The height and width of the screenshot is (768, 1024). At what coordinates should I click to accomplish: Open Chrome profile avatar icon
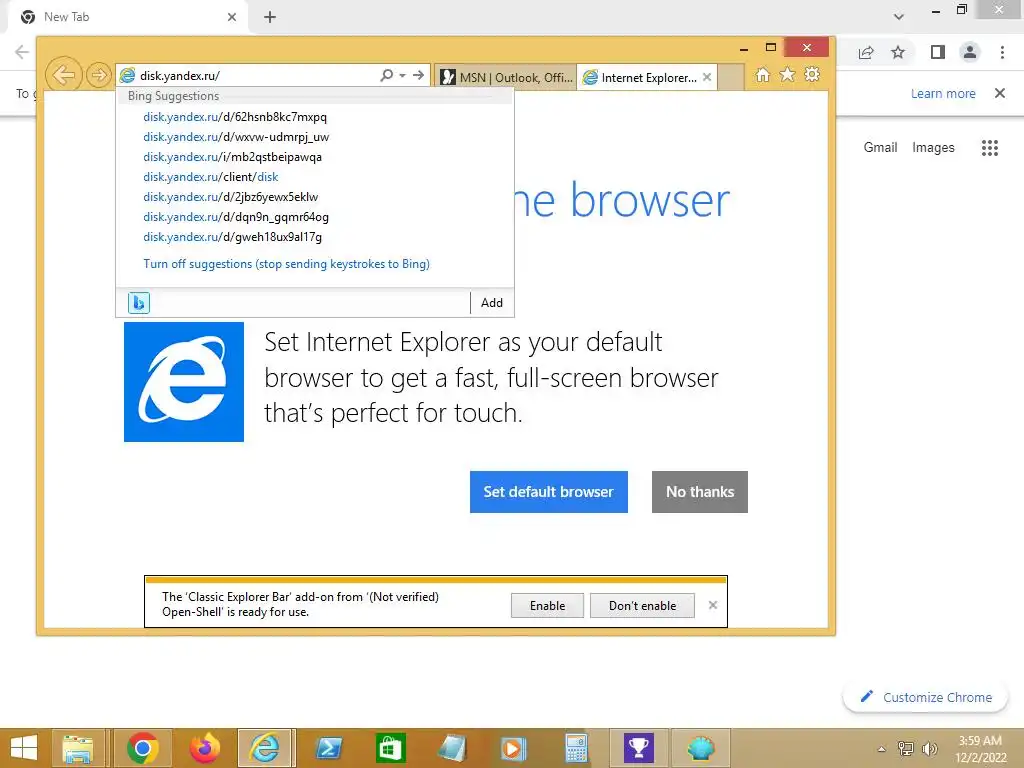tap(970, 52)
